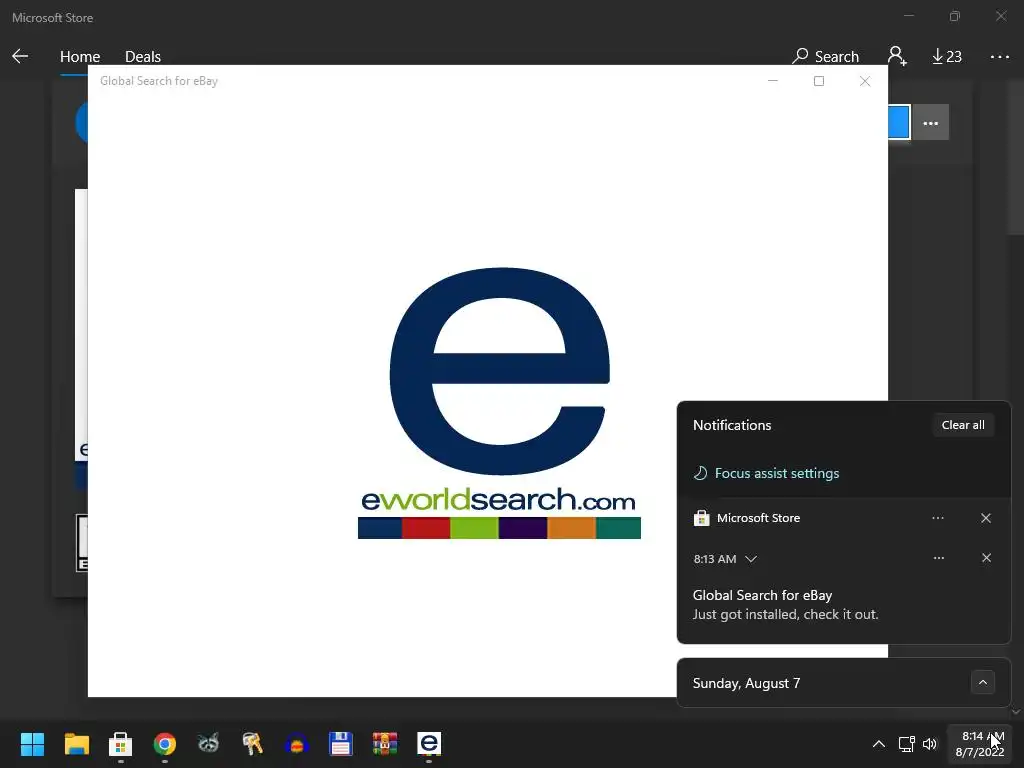Click the taskbar clock showing 8:14 AM
Screen dimensions: 1024x768
coord(980,744)
